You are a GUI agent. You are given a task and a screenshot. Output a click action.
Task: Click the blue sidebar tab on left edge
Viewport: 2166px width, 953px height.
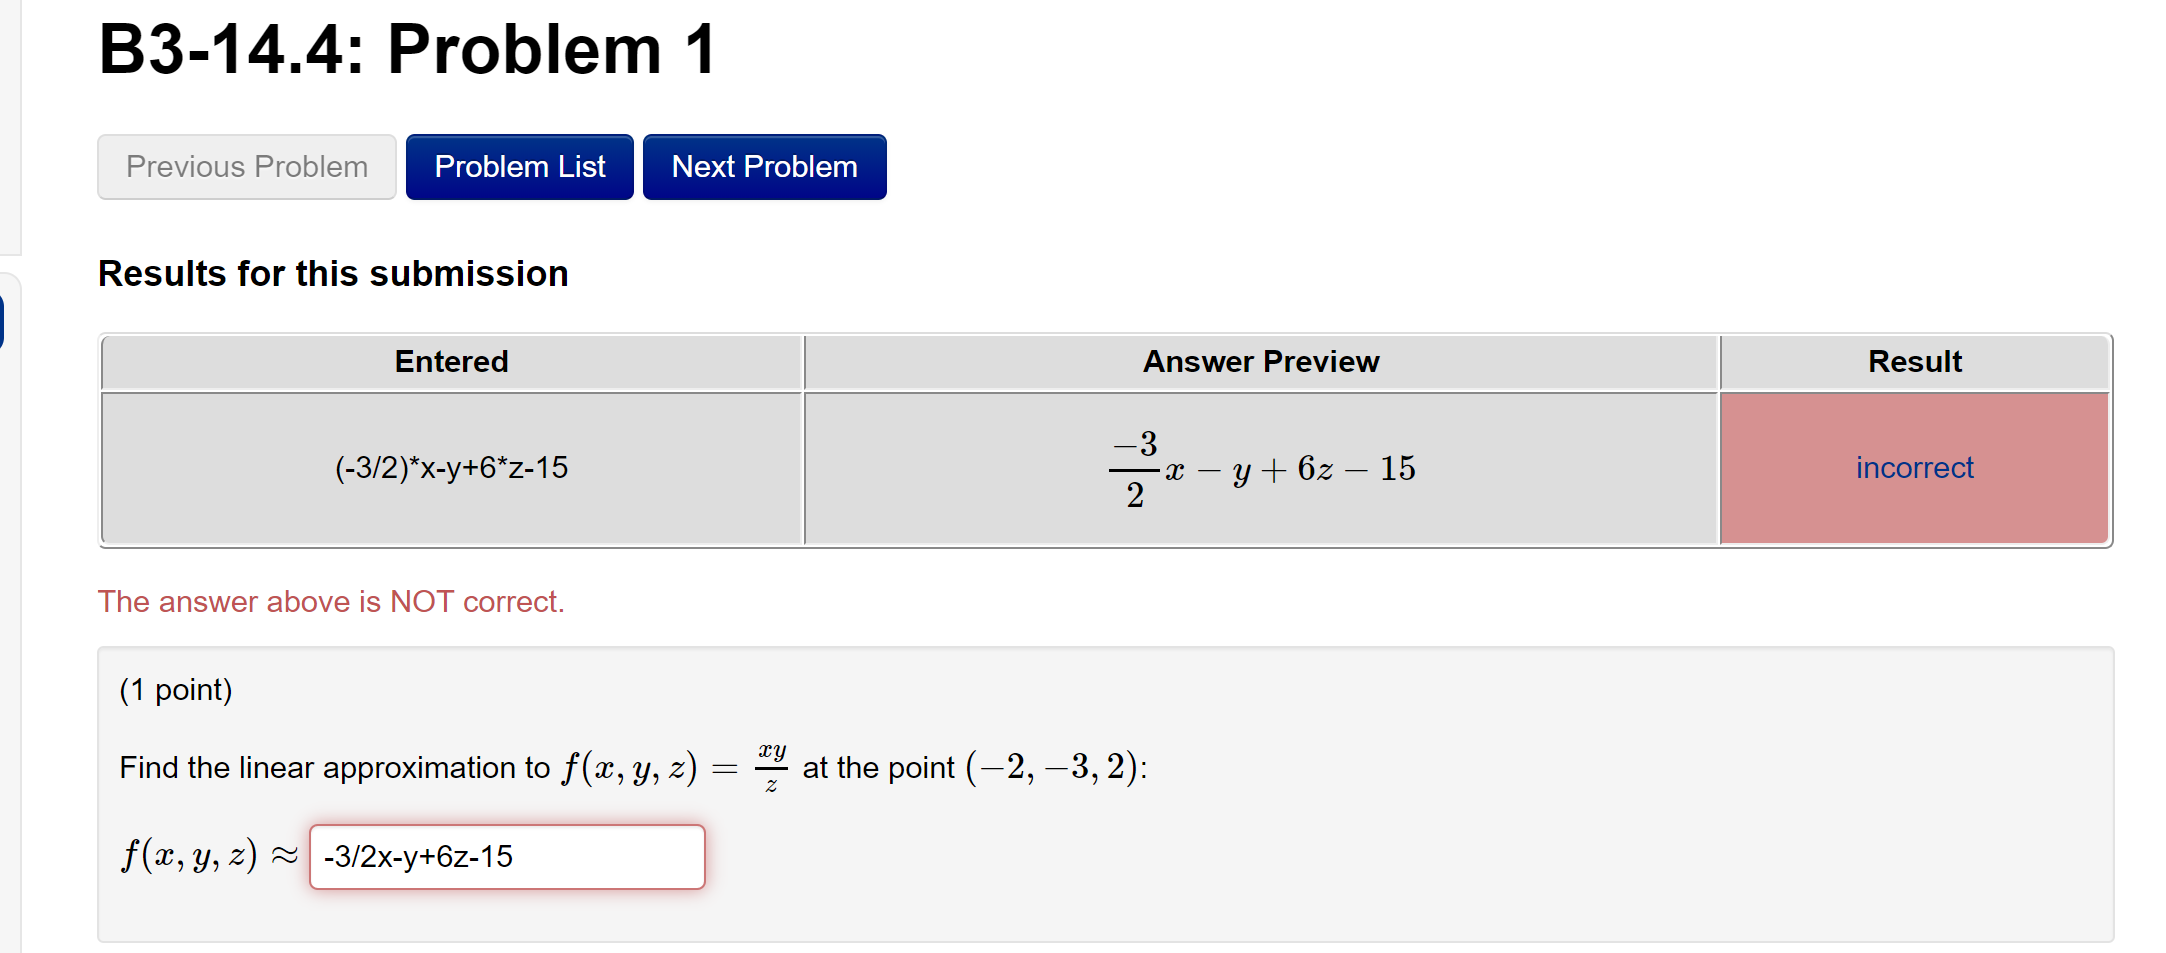click(5, 320)
